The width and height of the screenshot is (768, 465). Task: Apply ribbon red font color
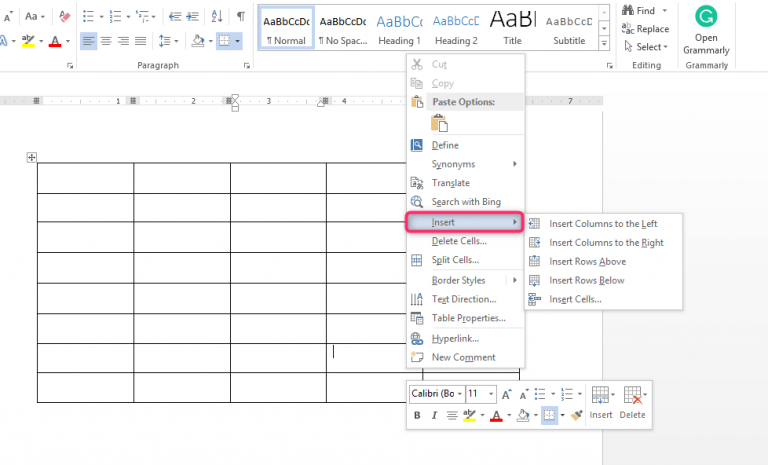(55, 41)
